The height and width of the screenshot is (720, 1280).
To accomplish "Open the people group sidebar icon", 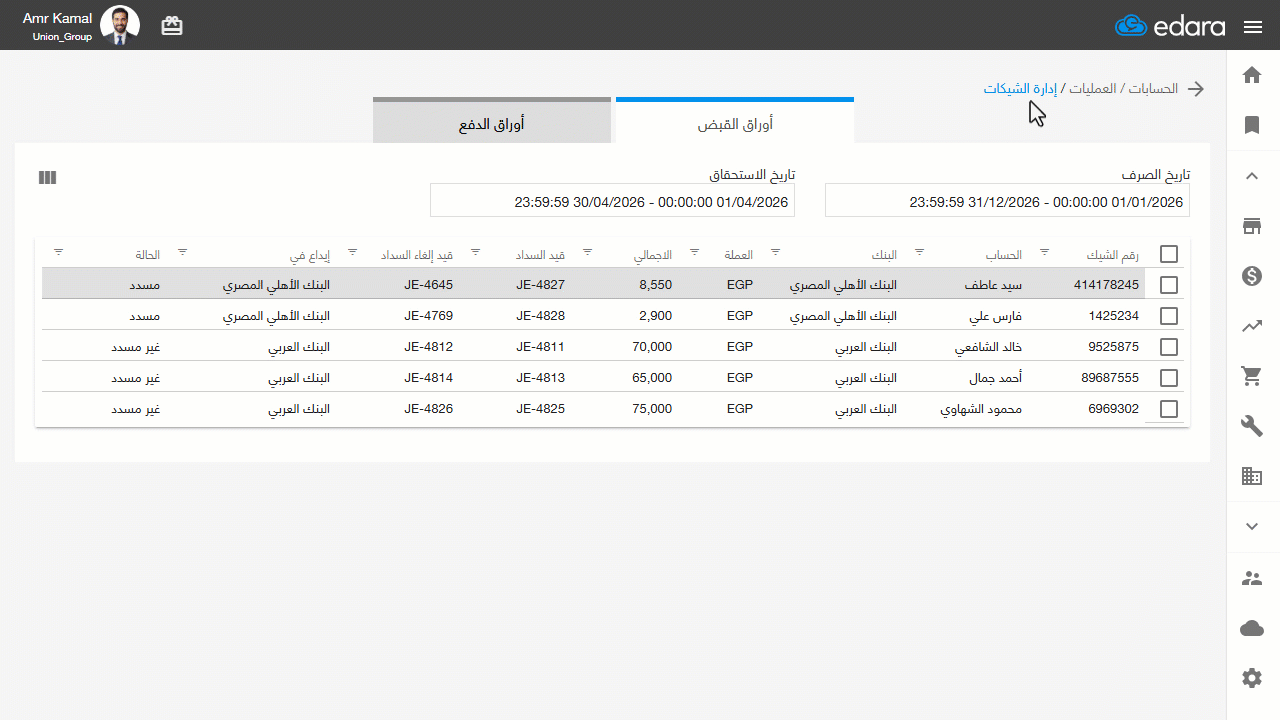I will (1251, 578).
